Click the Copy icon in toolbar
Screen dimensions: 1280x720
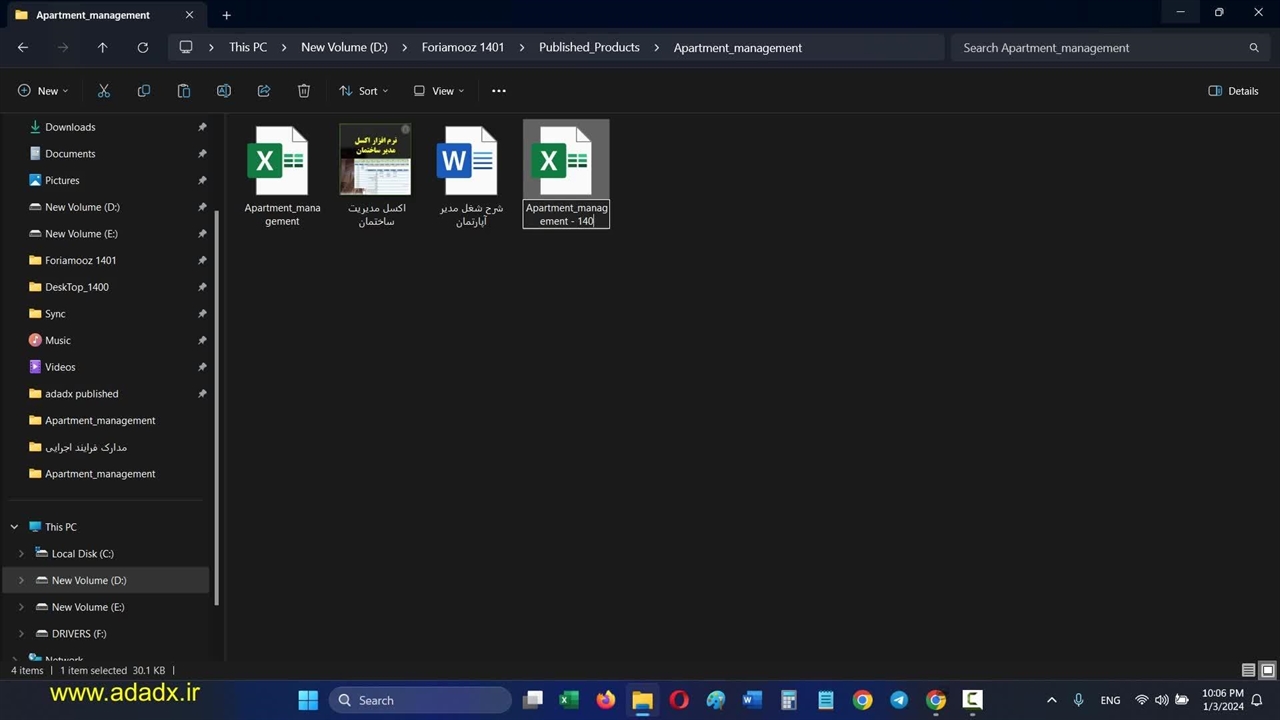pos(144,91)
